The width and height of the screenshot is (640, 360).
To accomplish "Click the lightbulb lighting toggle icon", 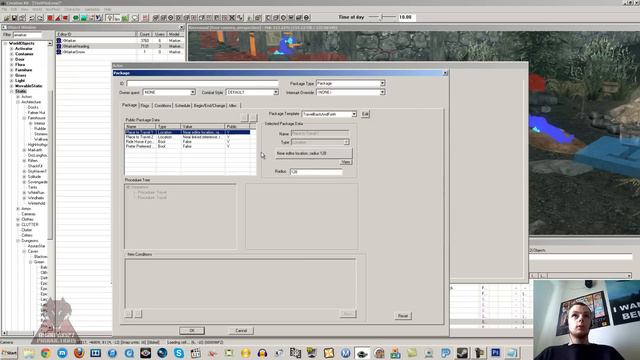I will pyautogui.click(x=110, y=18).
